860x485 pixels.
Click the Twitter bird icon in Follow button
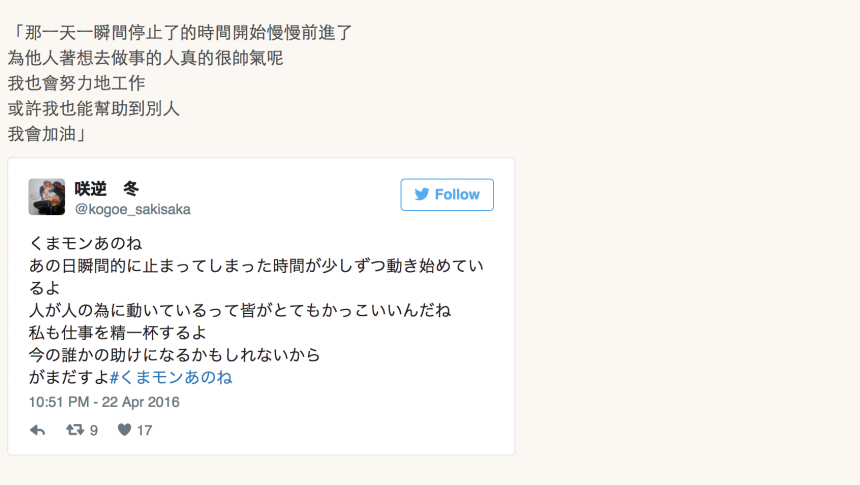pyautogui.click(x=422, y=195)
